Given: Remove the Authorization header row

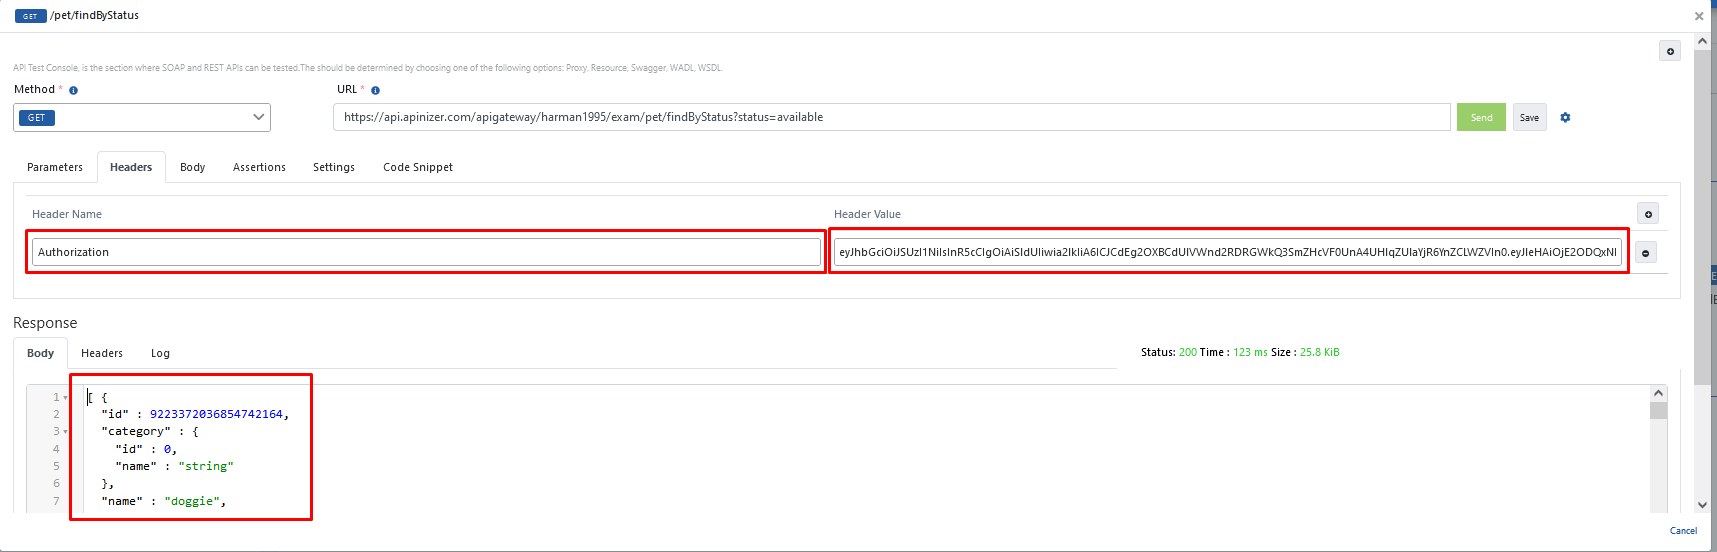Looking at the screenshot, I should [1645, 253].
